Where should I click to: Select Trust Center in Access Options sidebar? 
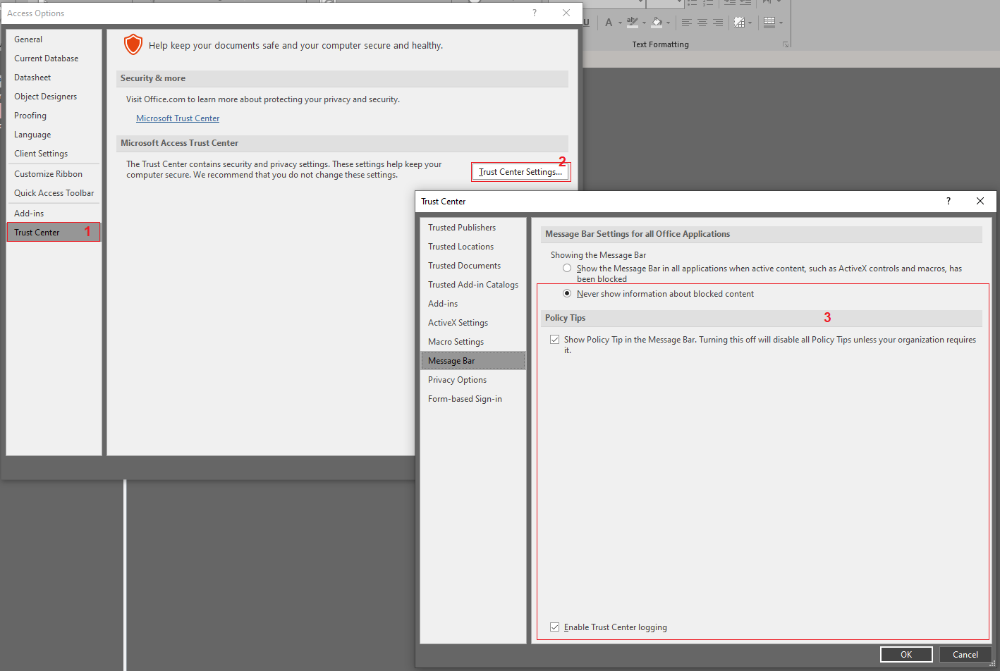pyautogui.click(x=54, y=232)
